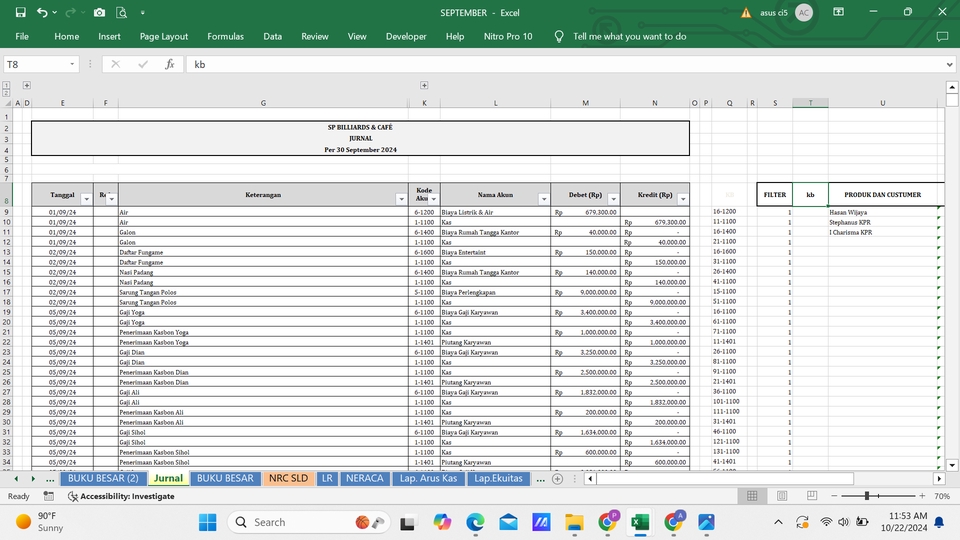The width and height of the screenshot is (960, 540).
Task: Select the PRODUK DAN CUSTUMER header cell
Action: pos(882,195)
